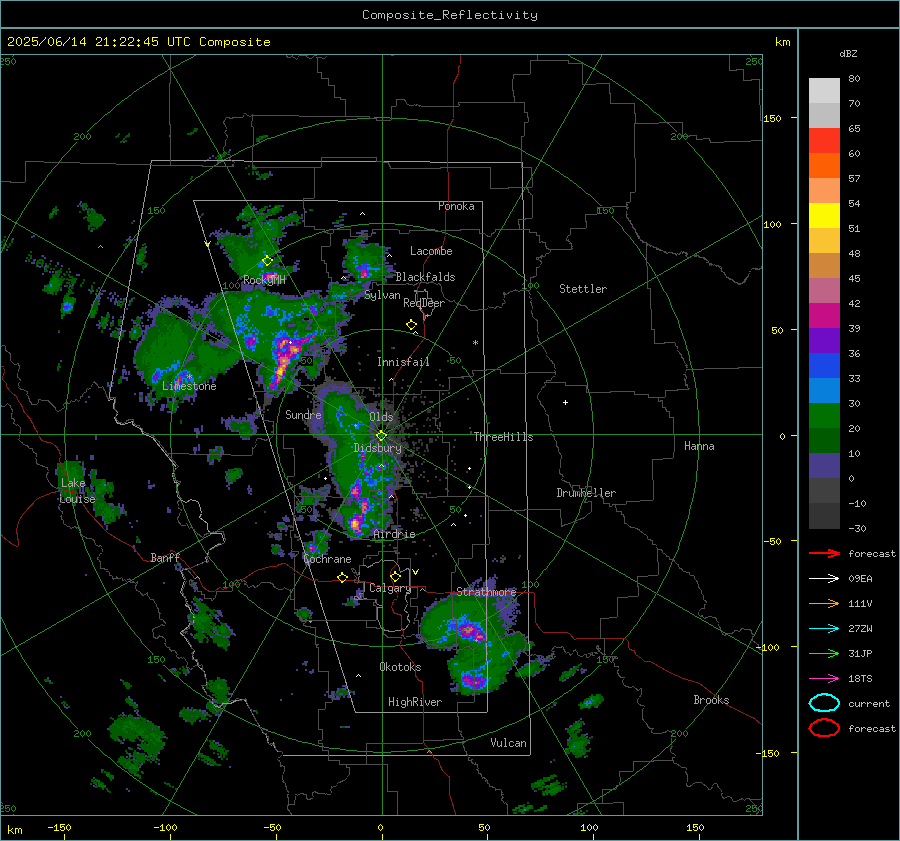900x841 pixels.
Task: Click the Sundre town label
Action: pyautogui.click(x=303, y=414)
